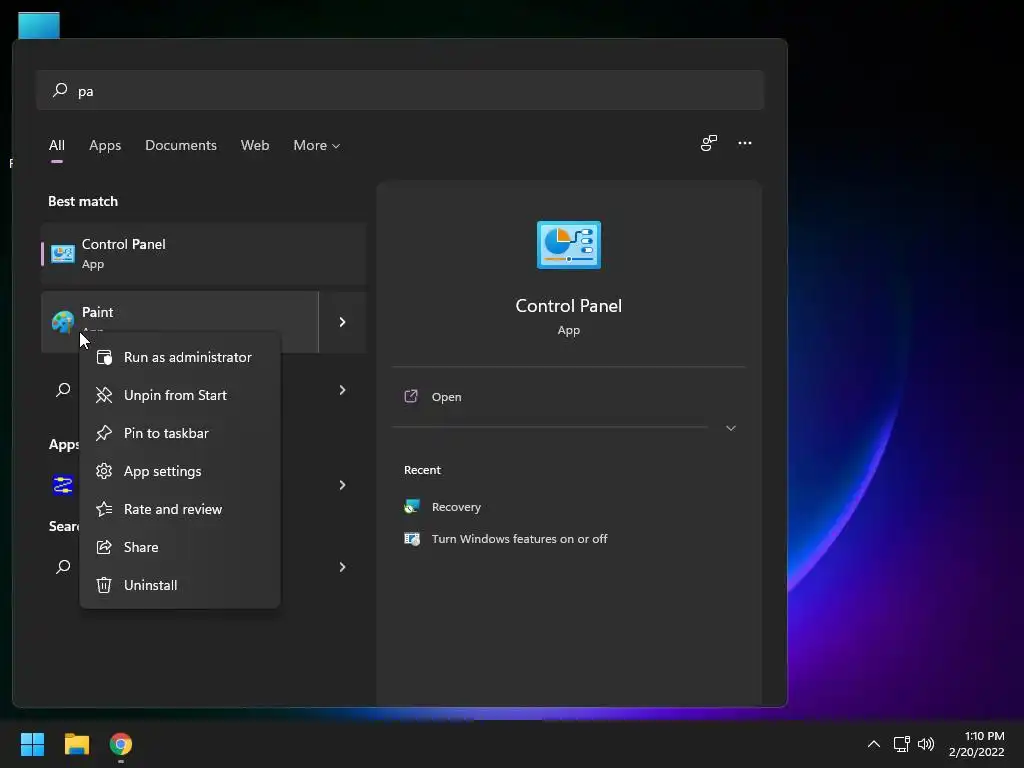
Task: Expand the Search section result chevron
Action: tap(342, 567)
